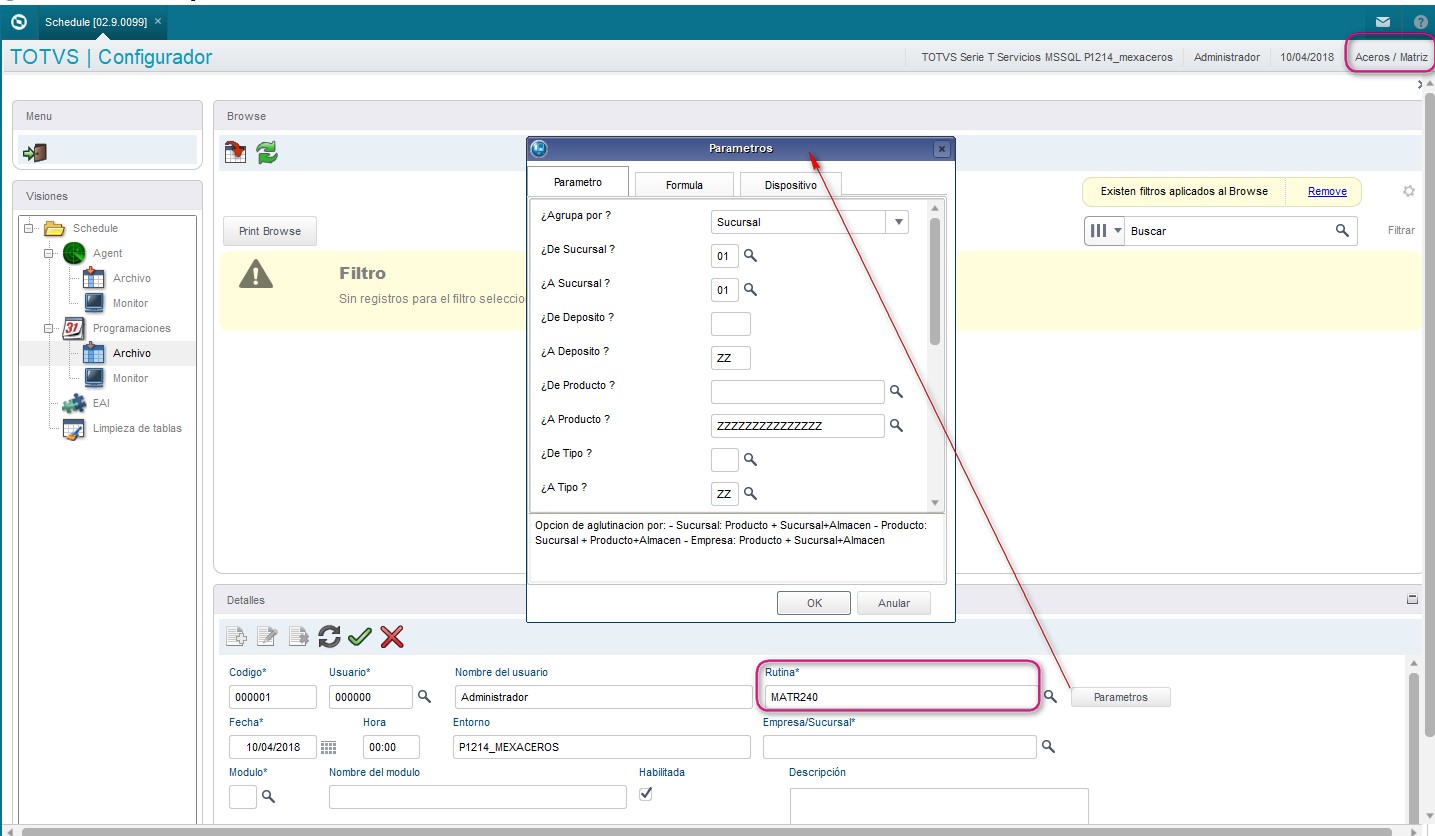The height and width of the screenshot is (836, 1435).
Task: Open lookup for De Producto
Action: point(896,392)
